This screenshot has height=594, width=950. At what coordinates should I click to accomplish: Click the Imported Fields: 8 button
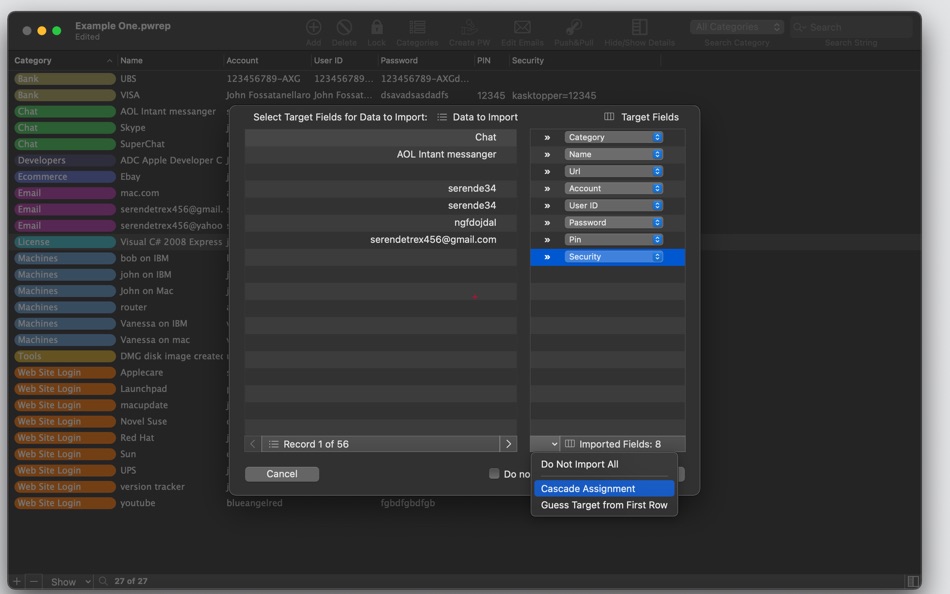coord(623,444)
